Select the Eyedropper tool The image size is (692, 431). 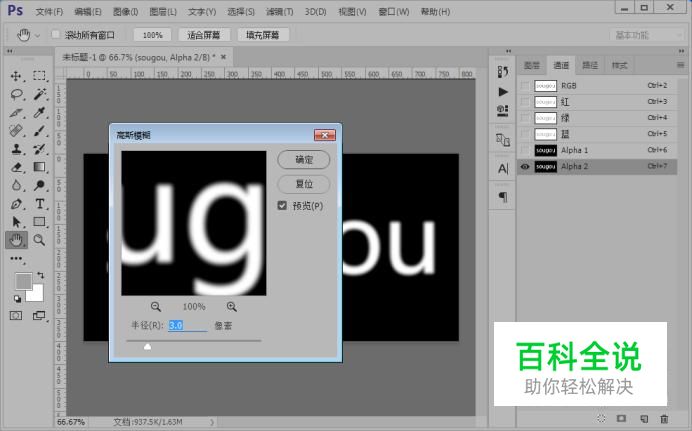tap(39, 112)
